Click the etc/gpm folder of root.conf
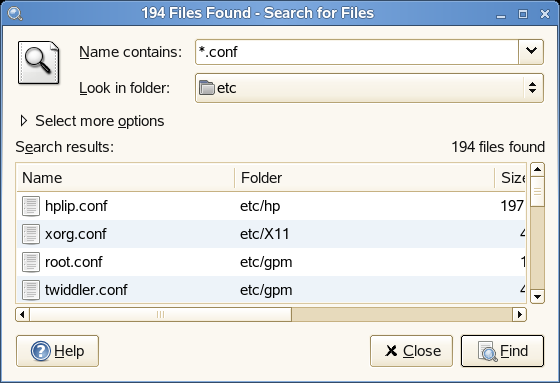Image resolution: width=560 pixels, height=383 pixels. [266, 262]
